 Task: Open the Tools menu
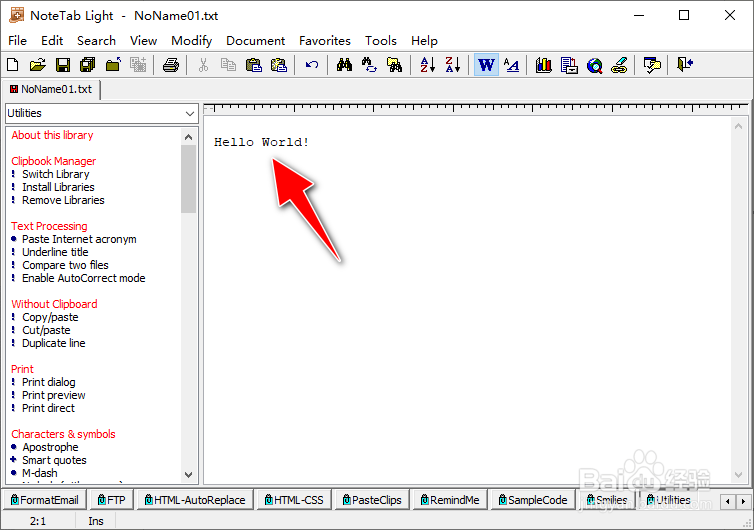380,41
